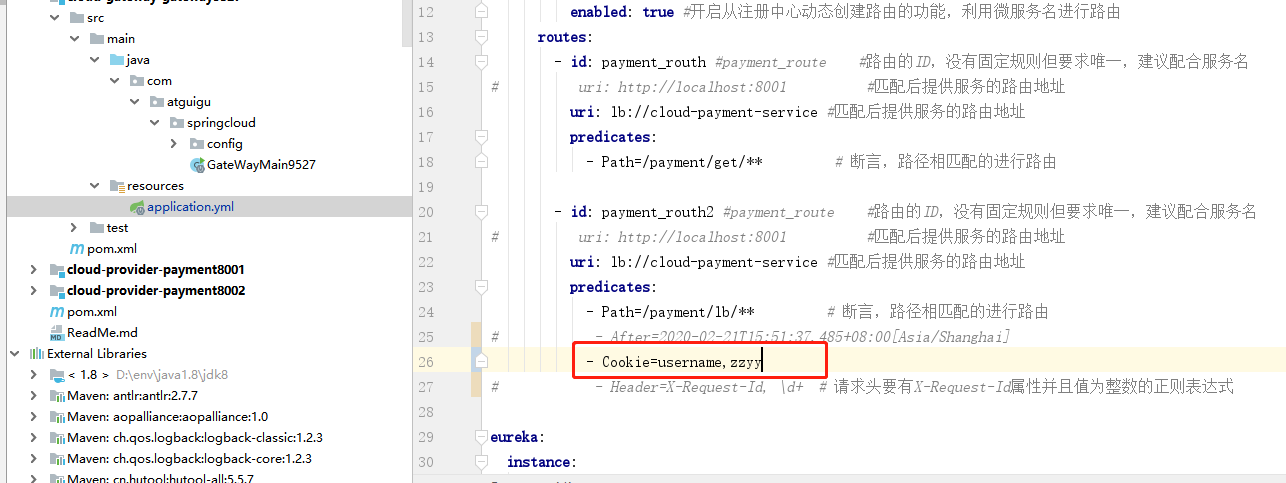Collapse the springcloud package arrow
This screenshot has width=1286, height=483.
154,123
